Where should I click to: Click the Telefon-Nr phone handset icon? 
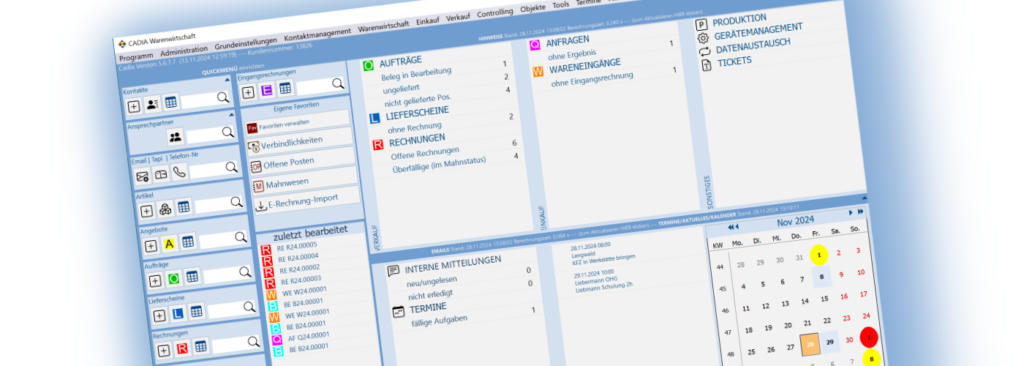coord(179,173)
